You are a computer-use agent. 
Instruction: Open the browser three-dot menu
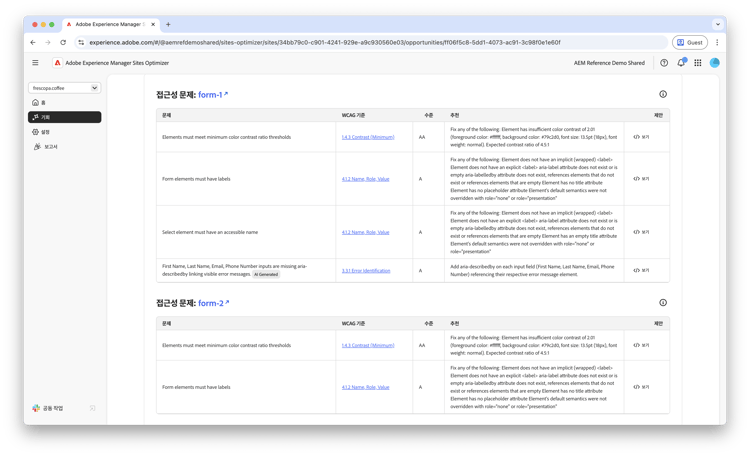(x=717, y=43)
